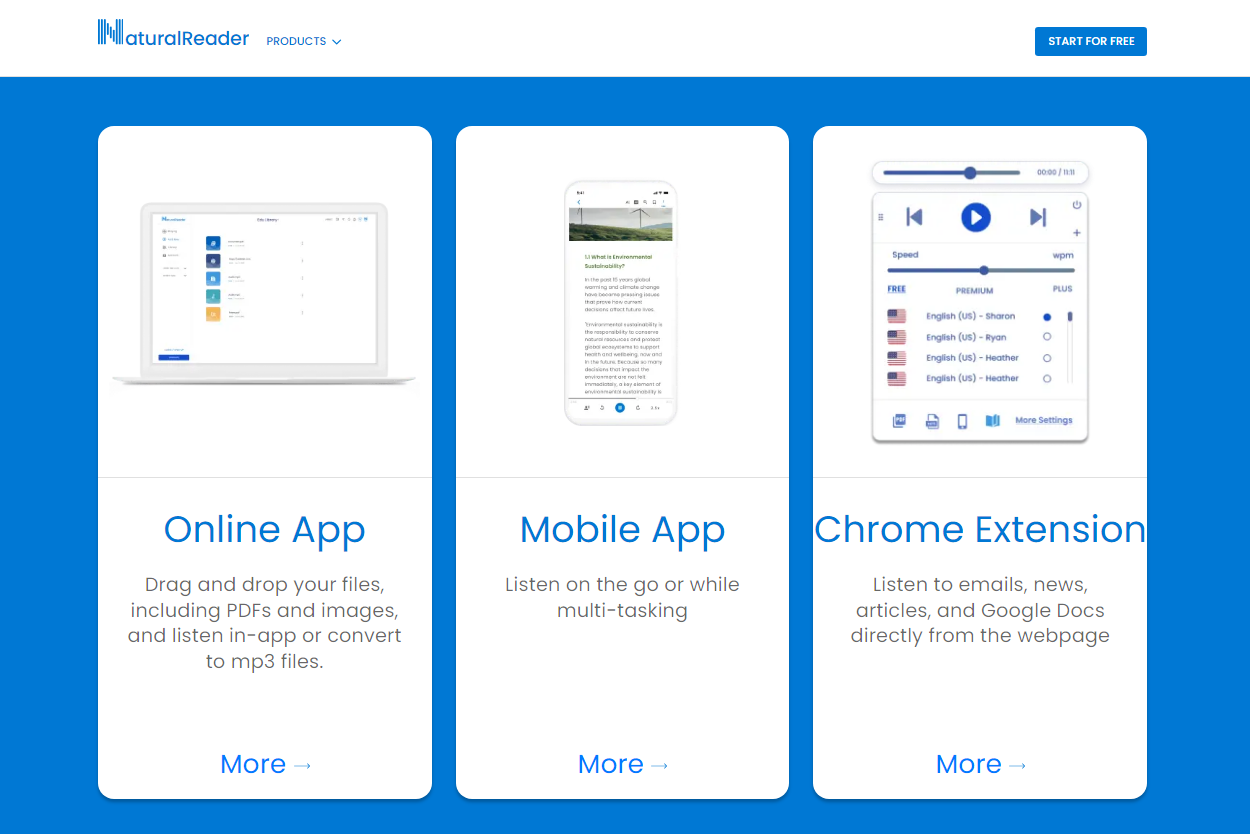Click the wpm label
Image resolution: width=1250 pixels, height=834 pixels.
tap(1063, 256)
